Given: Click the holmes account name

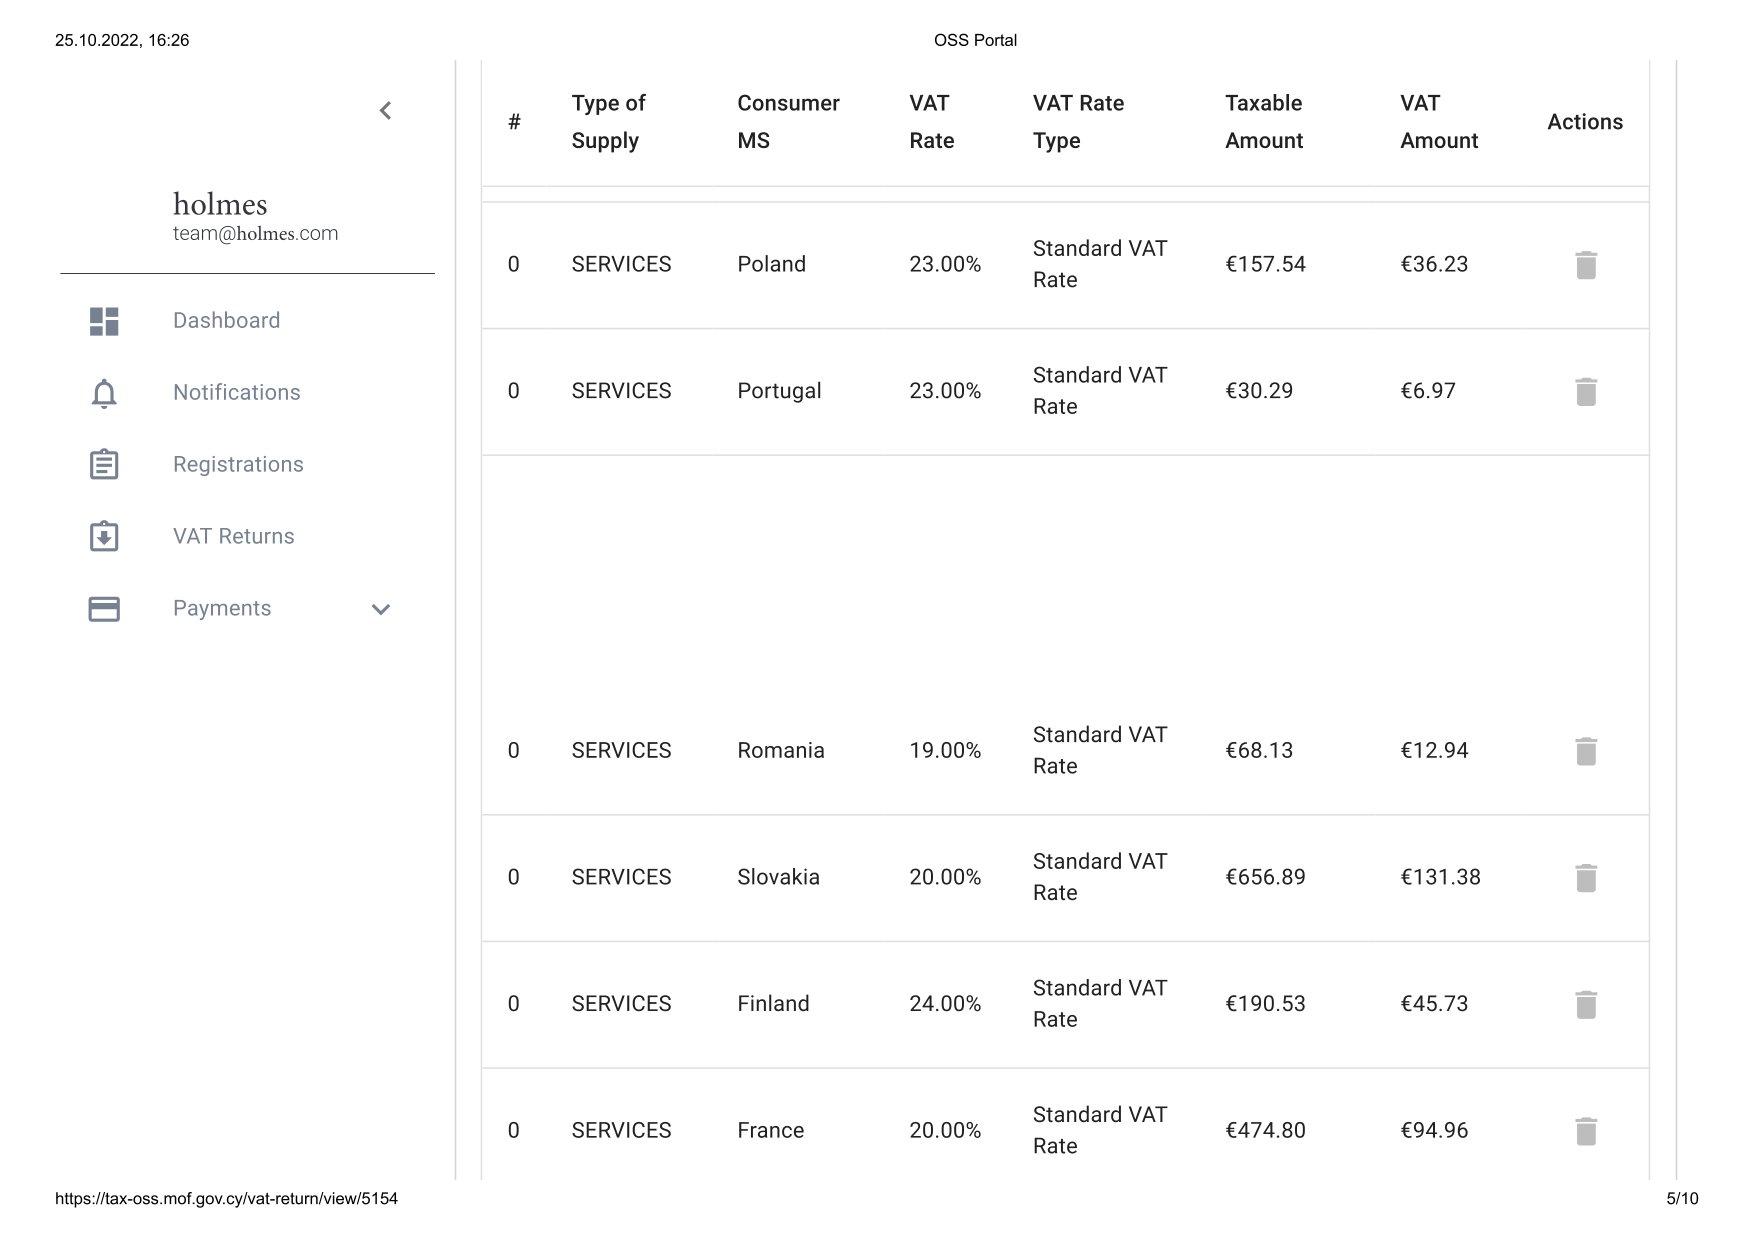Looking at the screenshot, I should click(220, 204).
